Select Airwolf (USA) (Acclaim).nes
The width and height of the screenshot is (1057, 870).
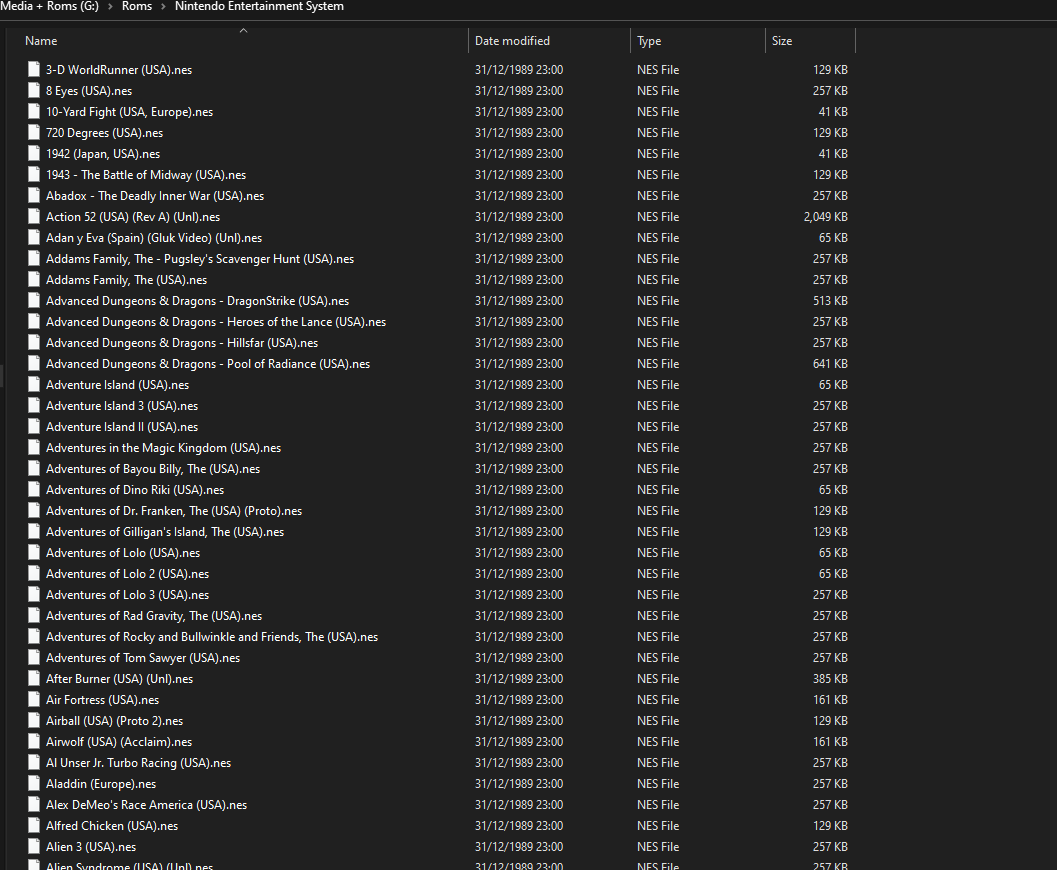(x=119, y=741)
